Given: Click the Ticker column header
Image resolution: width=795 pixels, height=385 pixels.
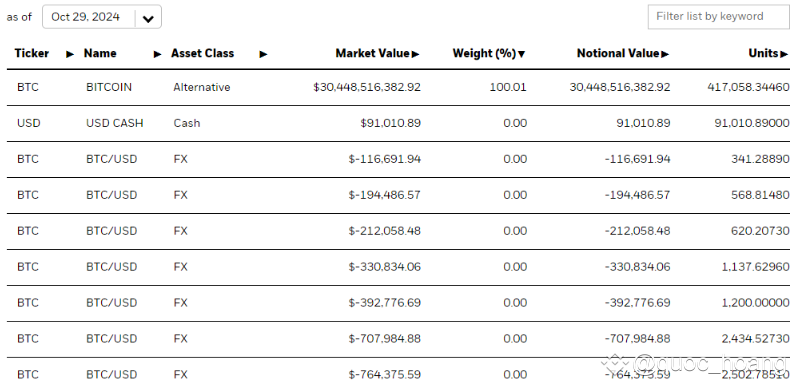Looking at the screenshot, I should pyautogui.click(x=32, y=53).
